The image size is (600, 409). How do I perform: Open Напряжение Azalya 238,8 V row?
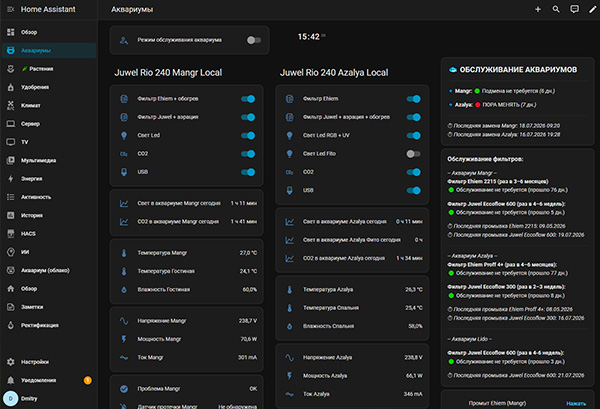coord(352,357)
